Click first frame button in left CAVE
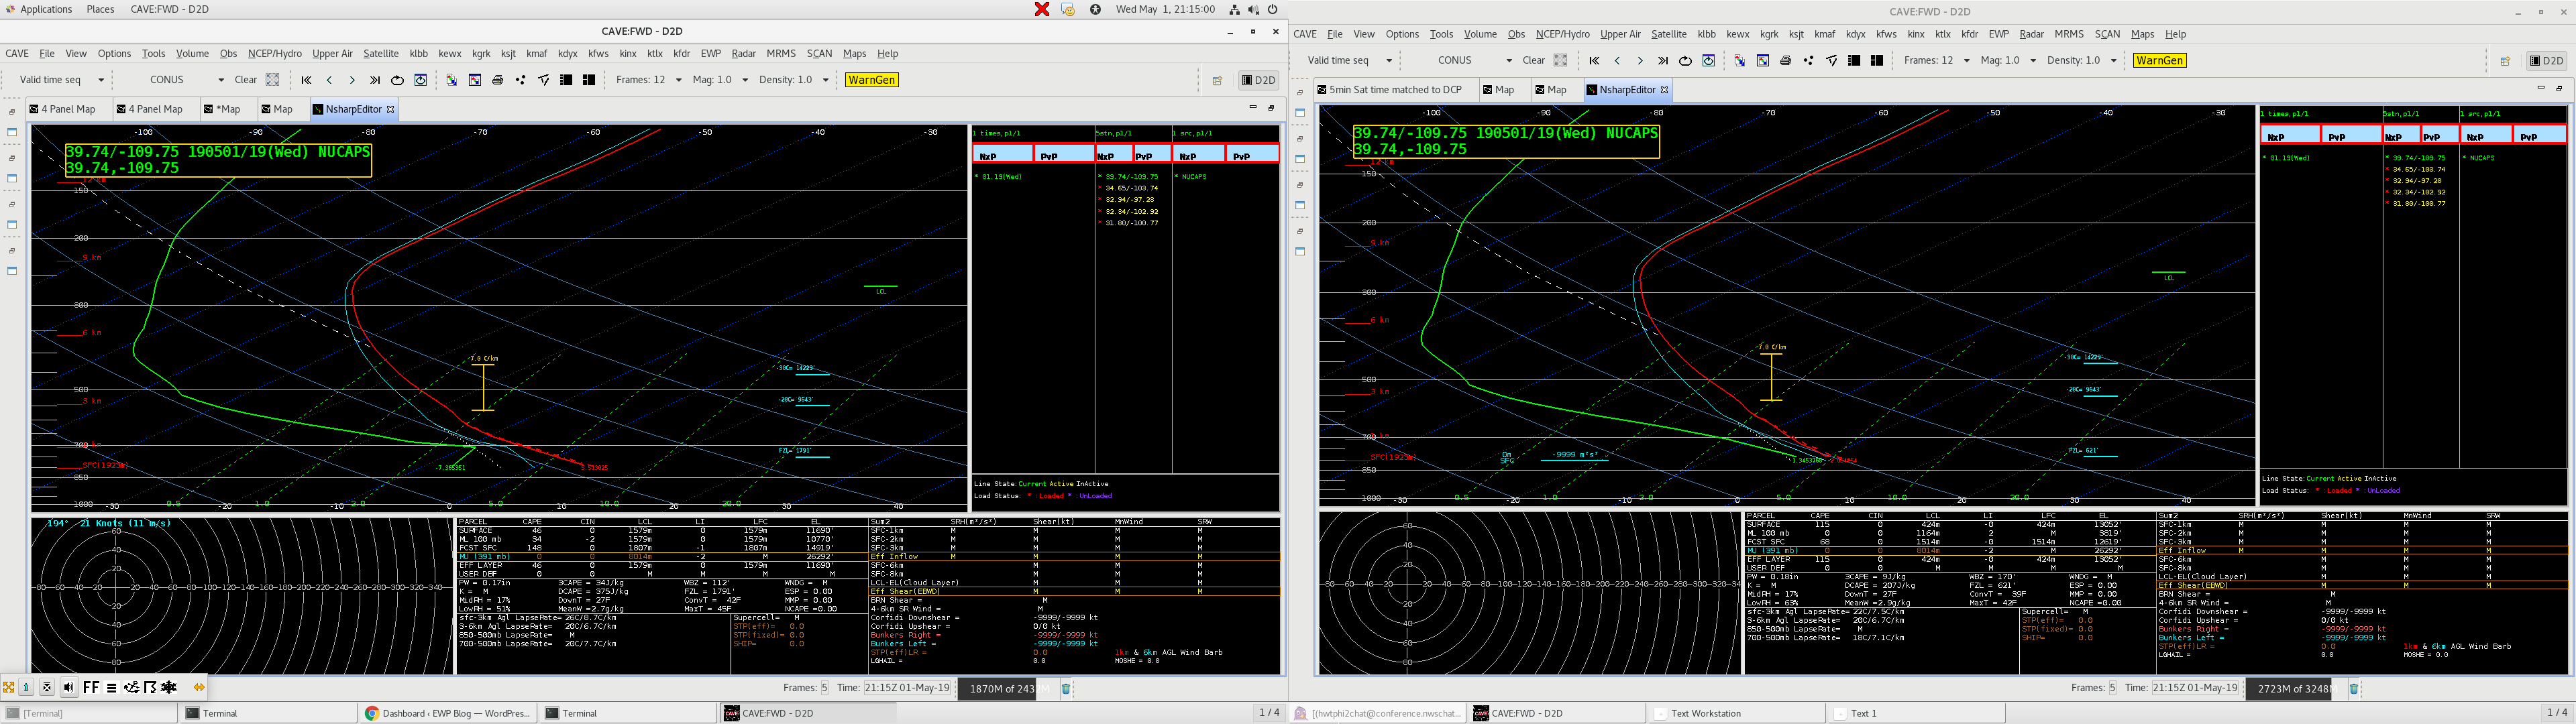Screen dimensions: 2576x724 (x=306, y=80)
